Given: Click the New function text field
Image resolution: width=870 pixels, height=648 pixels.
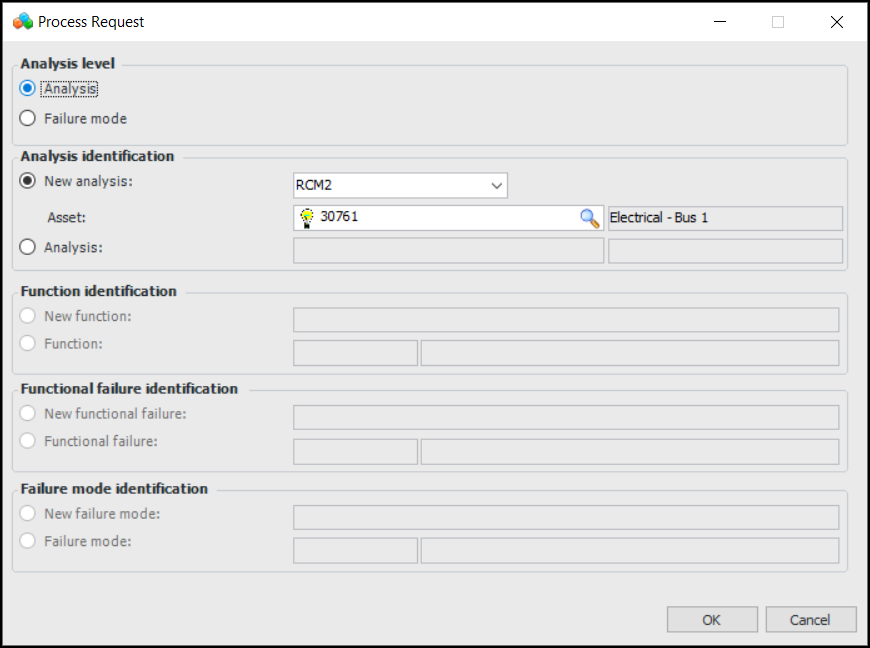Looking at the screenshot, I should [565, 320].
